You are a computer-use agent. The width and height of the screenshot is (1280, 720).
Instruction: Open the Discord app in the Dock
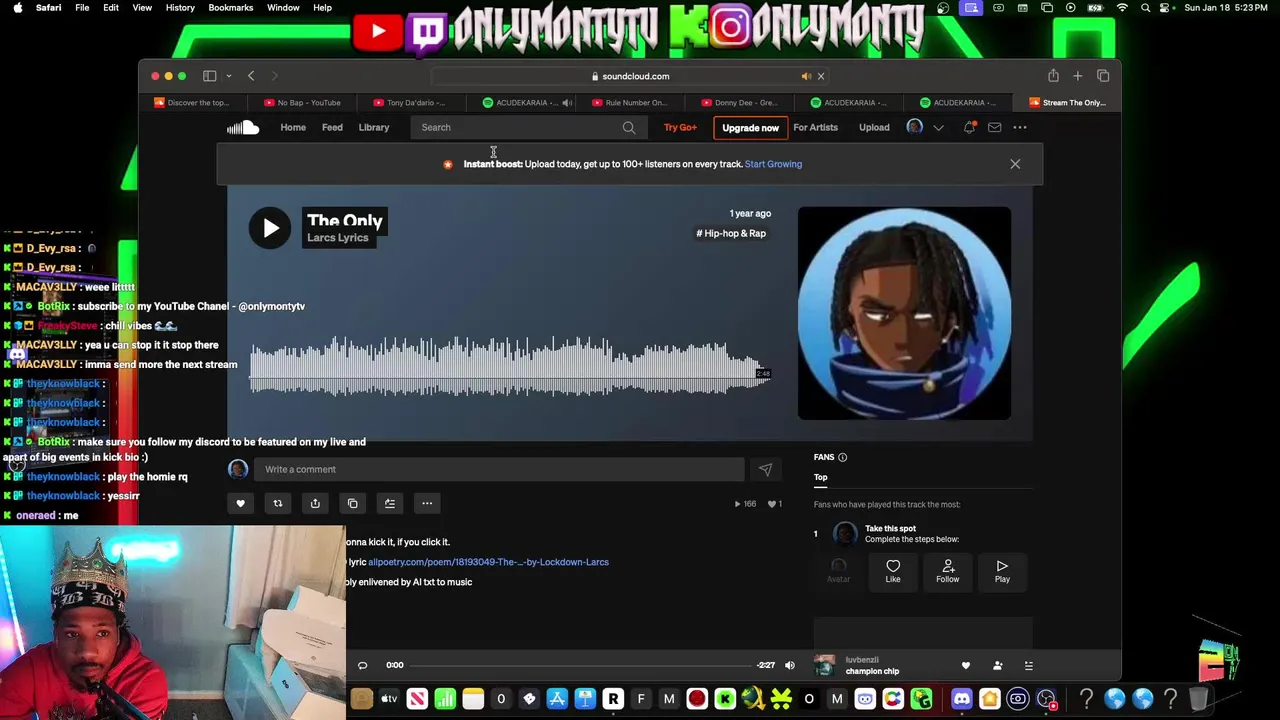click(x=962, y=699)
